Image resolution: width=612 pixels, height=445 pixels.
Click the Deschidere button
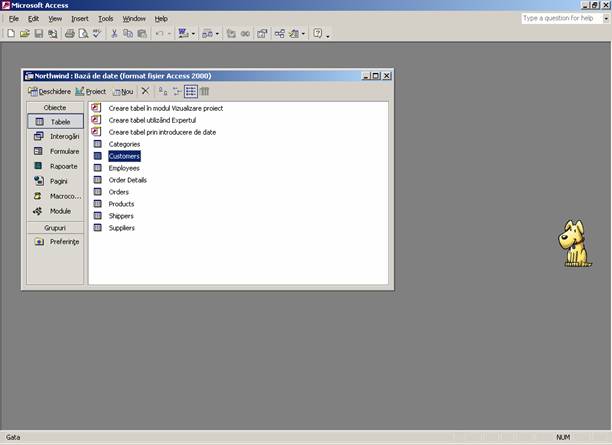point(49,91)
